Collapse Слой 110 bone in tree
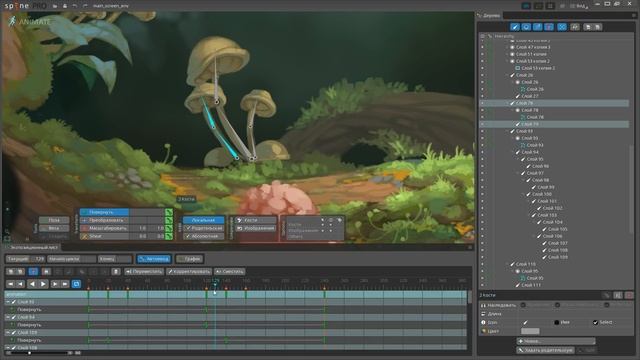Viewport: 640px width, 360px height. [508, 264]
